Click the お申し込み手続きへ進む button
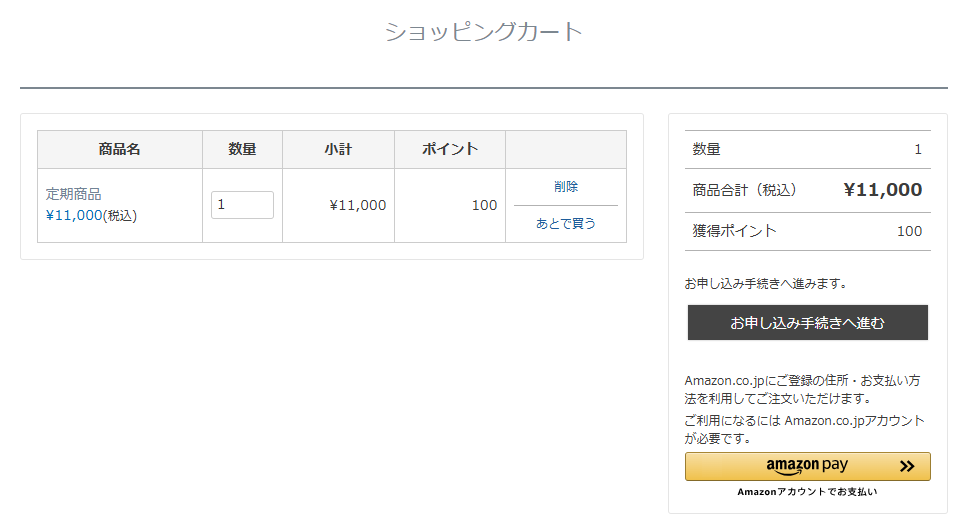Viewport: 955px width, 525px height. [x=808, y=323]
